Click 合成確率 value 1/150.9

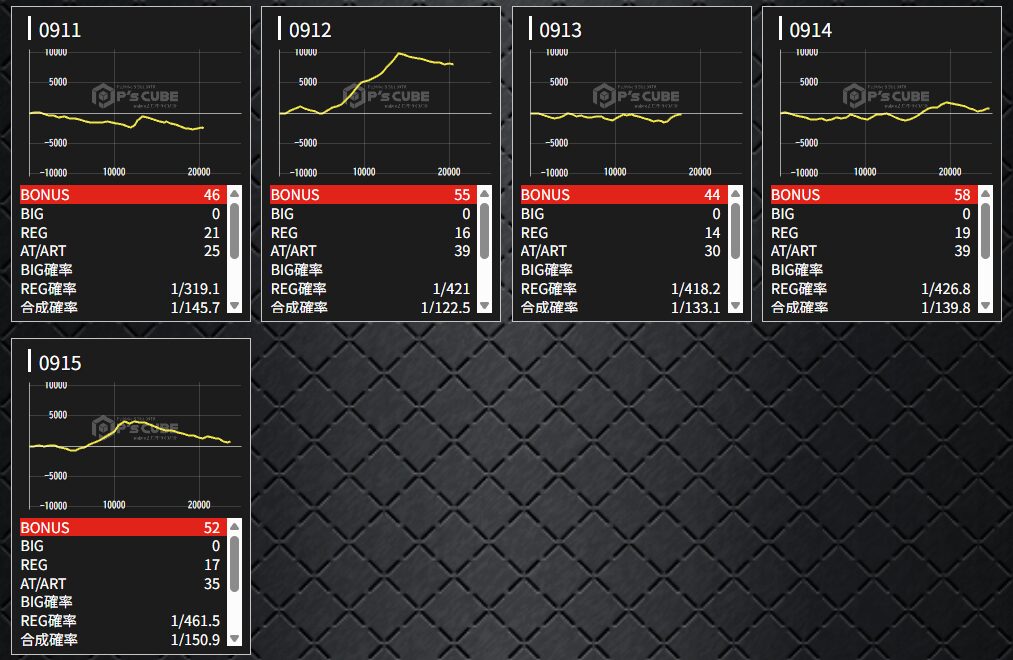pyautogui.click(x=195, y=639)
